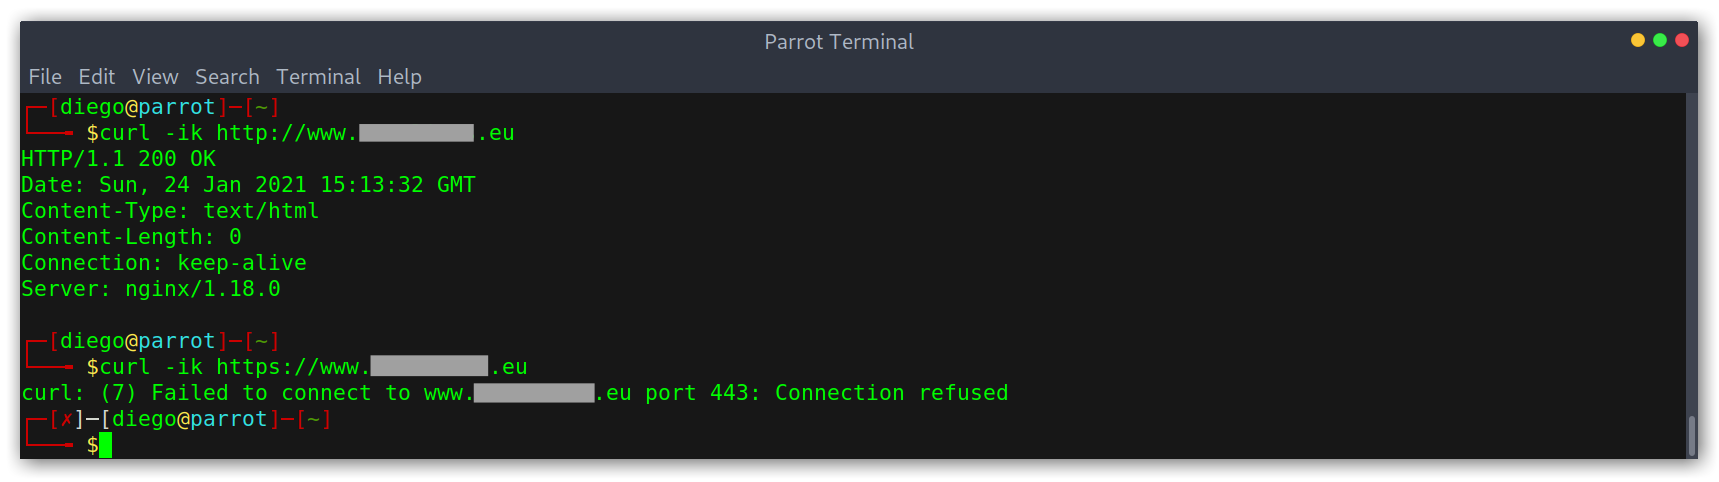Click the 'Content-Length: 0' header line

(131, 237)
